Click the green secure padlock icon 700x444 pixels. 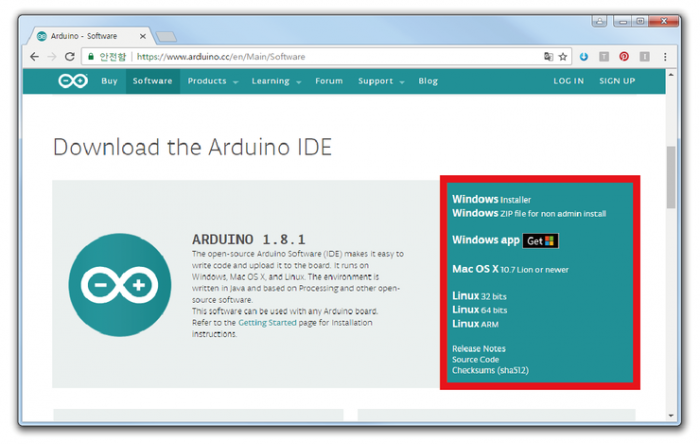[91, 56]
